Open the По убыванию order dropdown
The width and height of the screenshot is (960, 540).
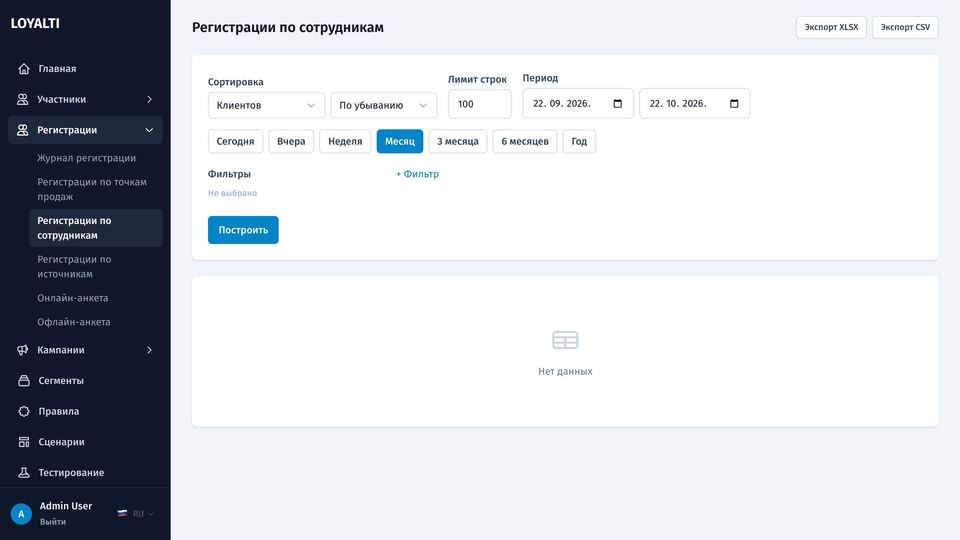(384, 105)
